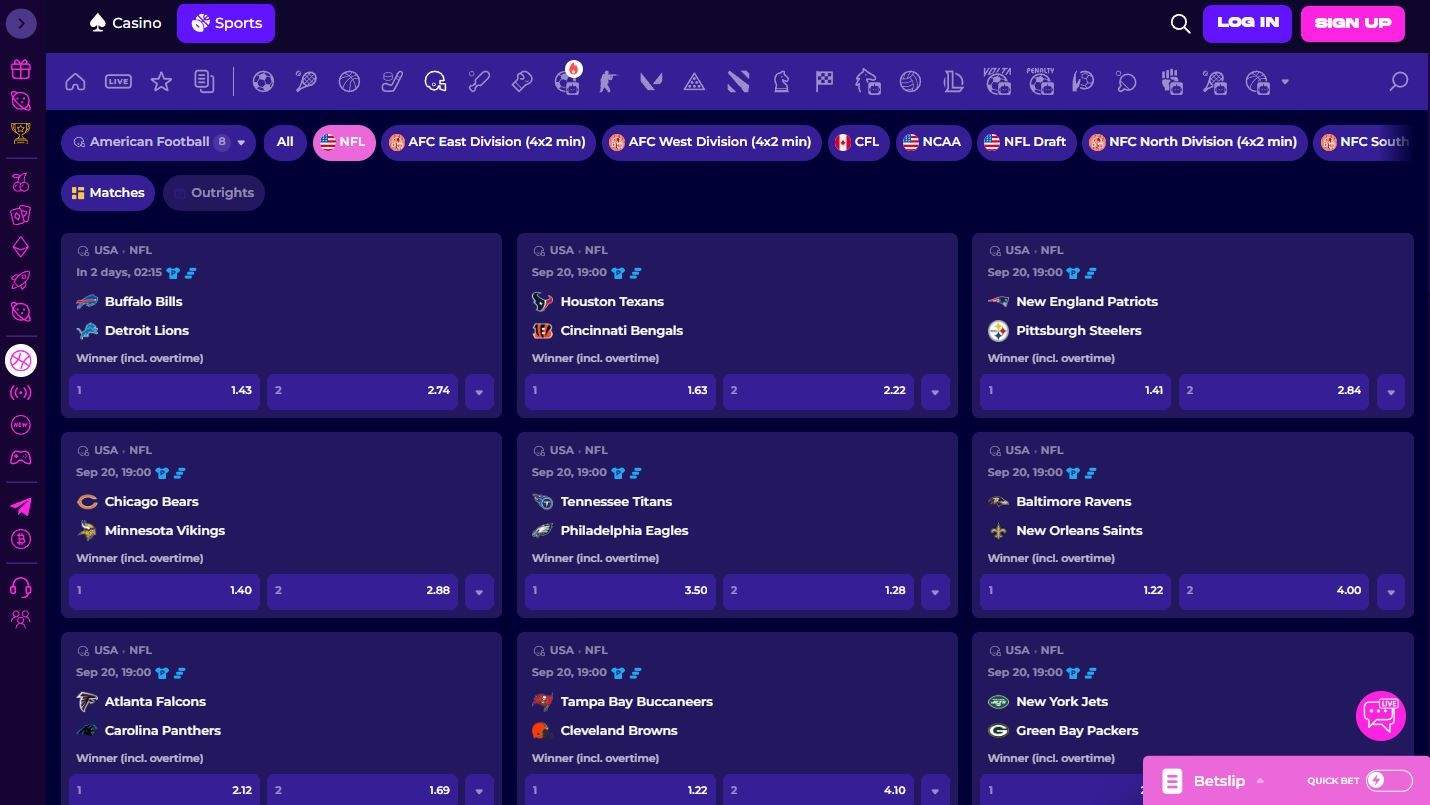Switch to the Matches view

coord(108,193)
